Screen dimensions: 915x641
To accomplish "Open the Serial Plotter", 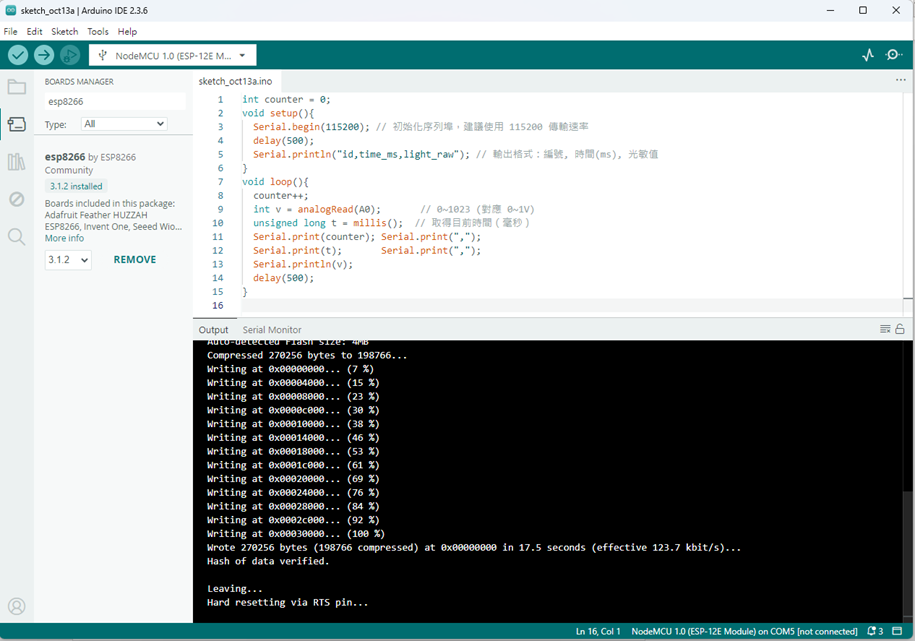I will (868, 55).
